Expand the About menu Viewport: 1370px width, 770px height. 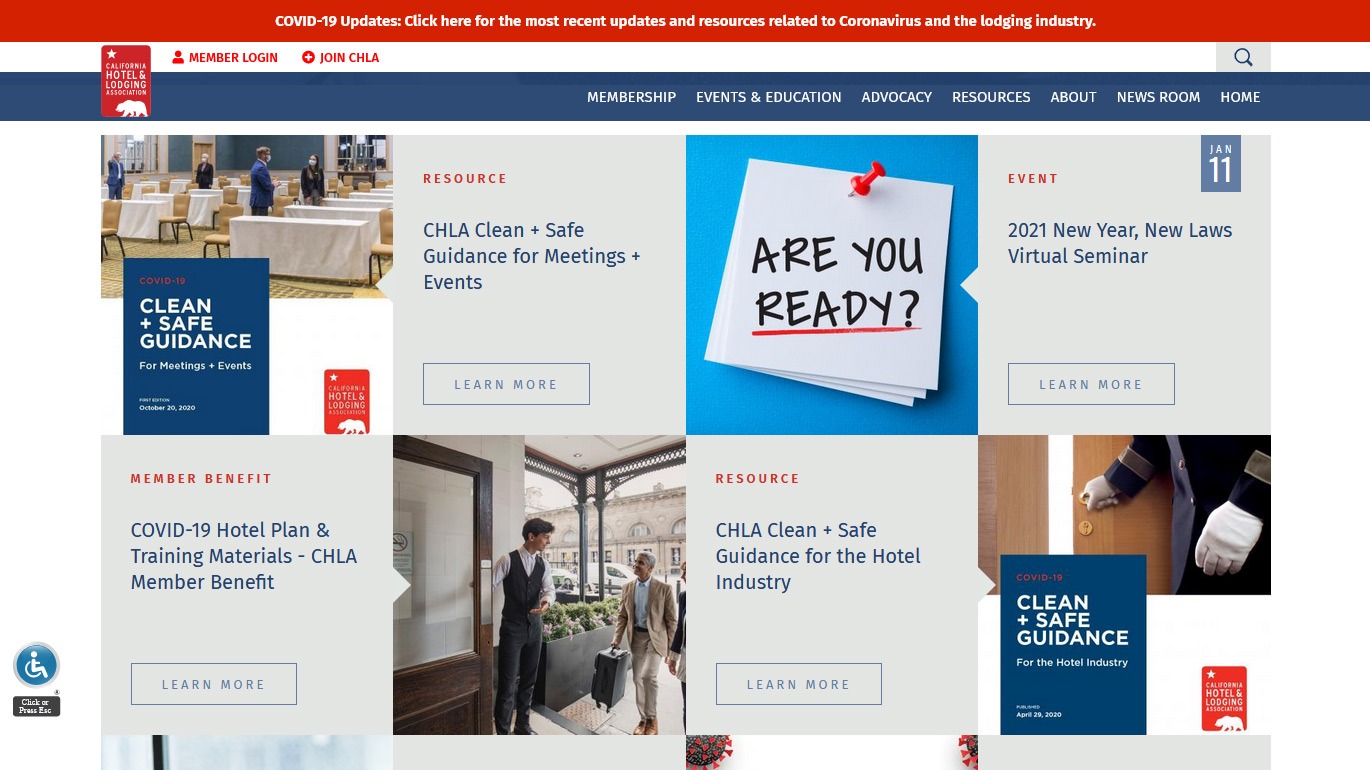pyautogui.click(x=1074, y=97)
